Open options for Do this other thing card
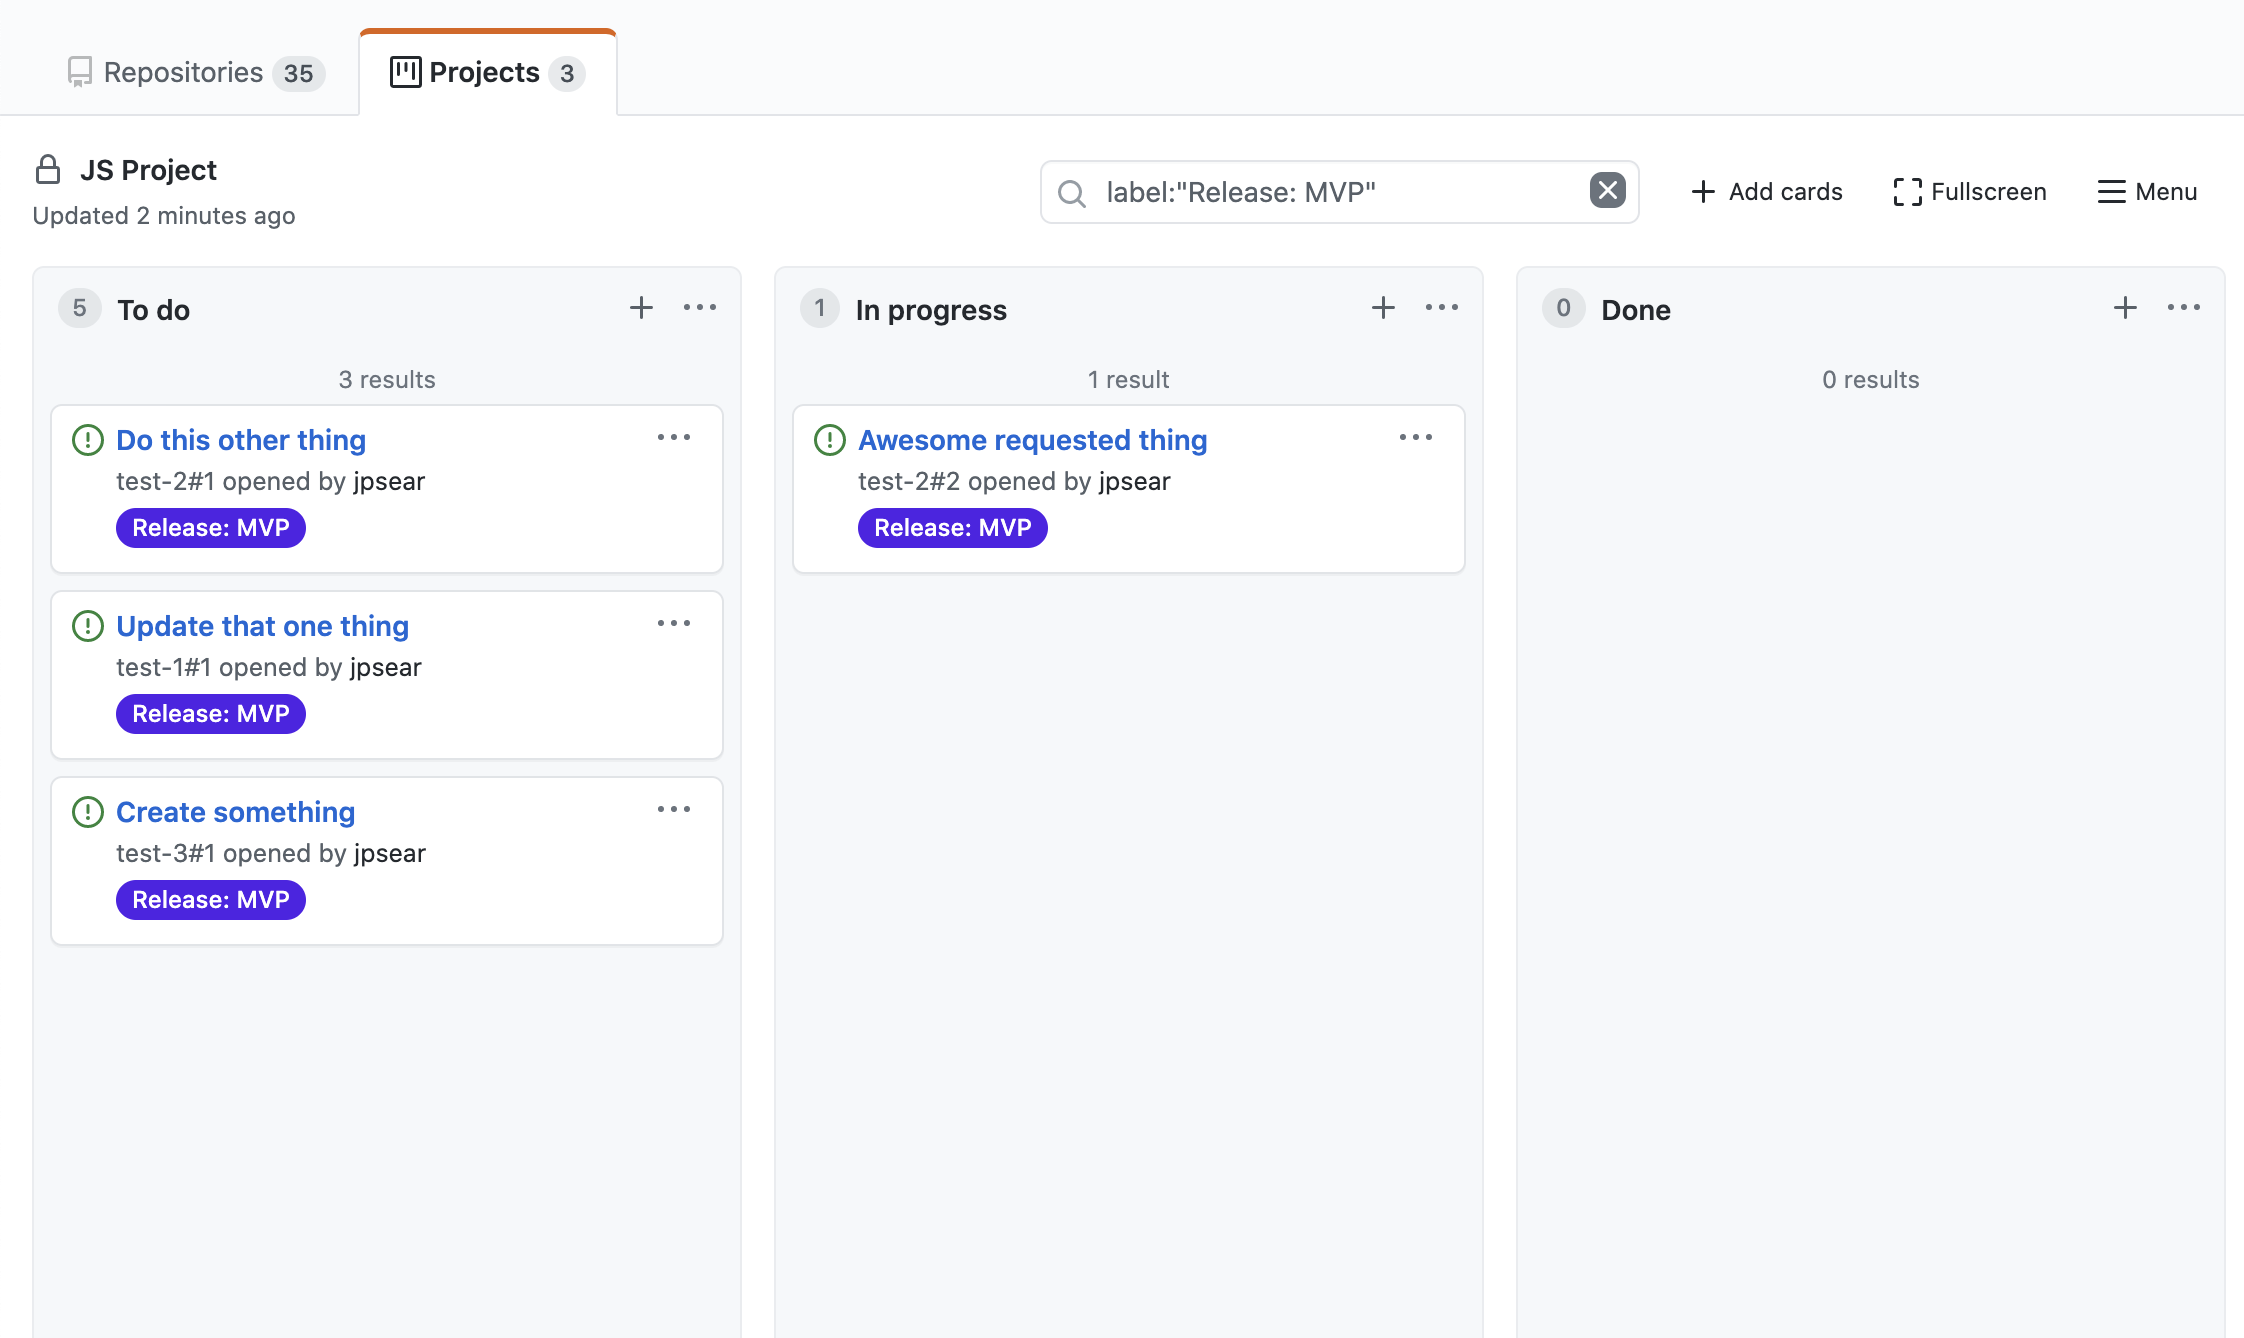This screenshot has height=1338, width=2244. tap(674, 438)
